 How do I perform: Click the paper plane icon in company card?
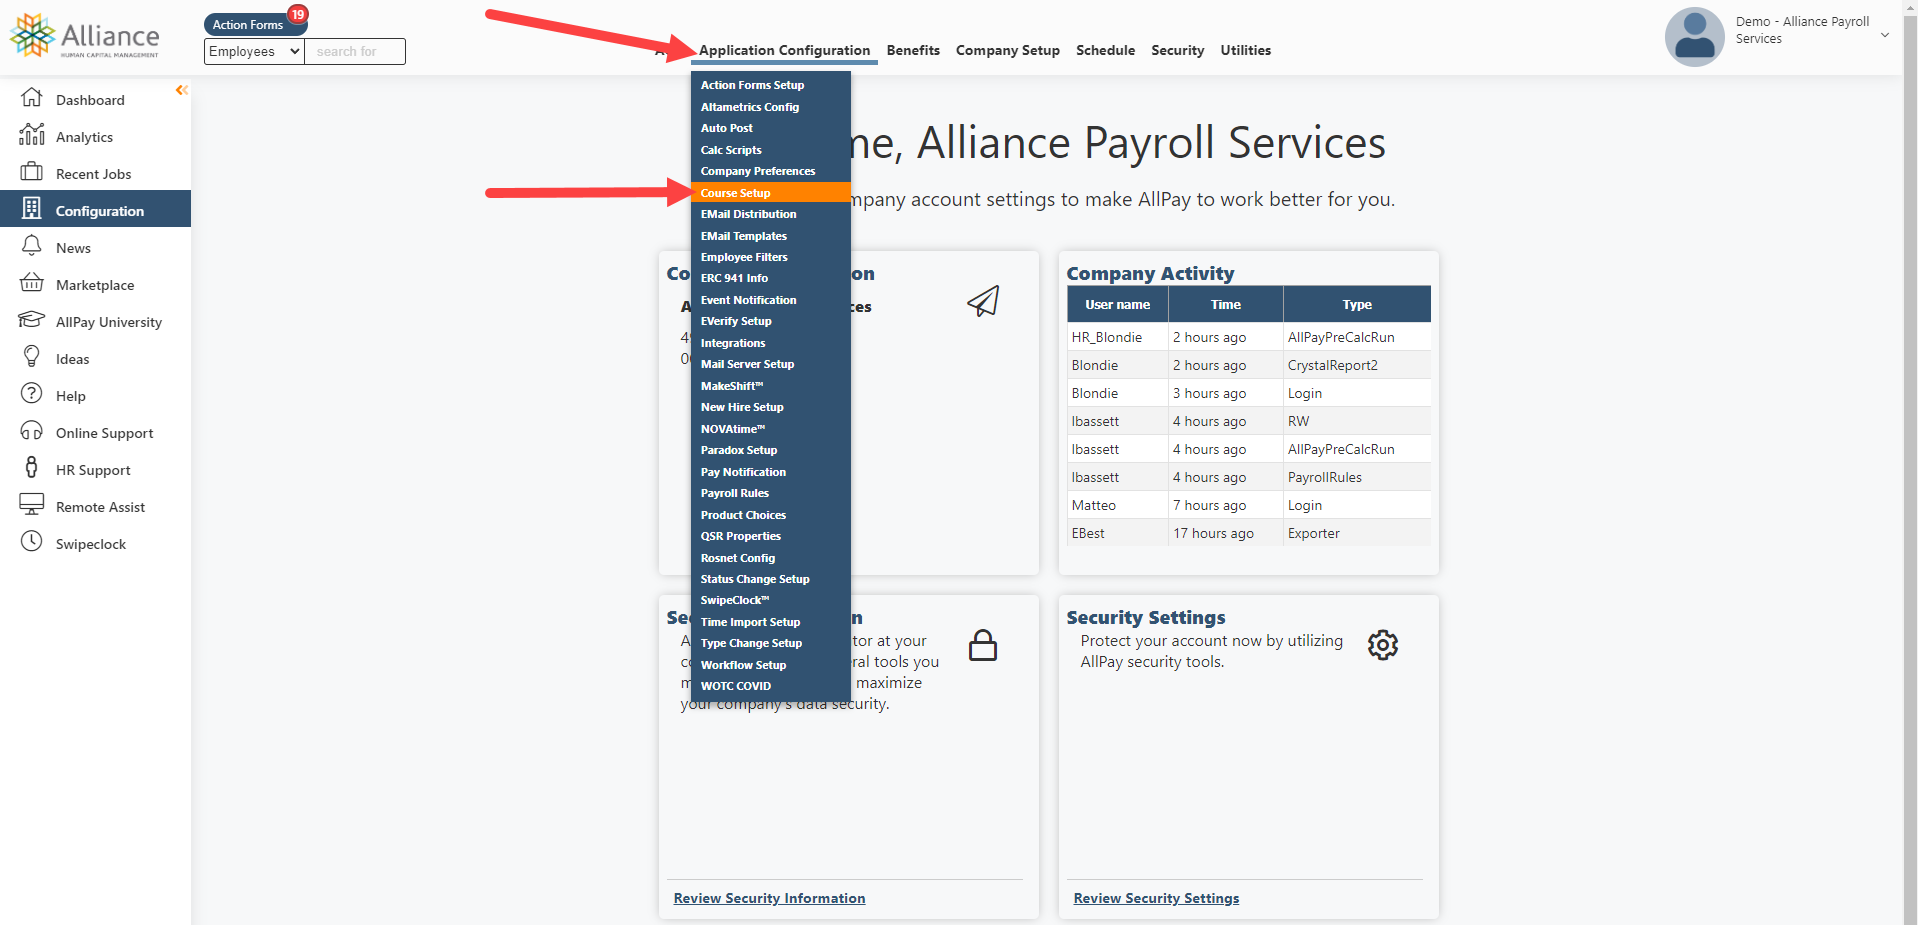pyautogui.click(x=983, y=301)
